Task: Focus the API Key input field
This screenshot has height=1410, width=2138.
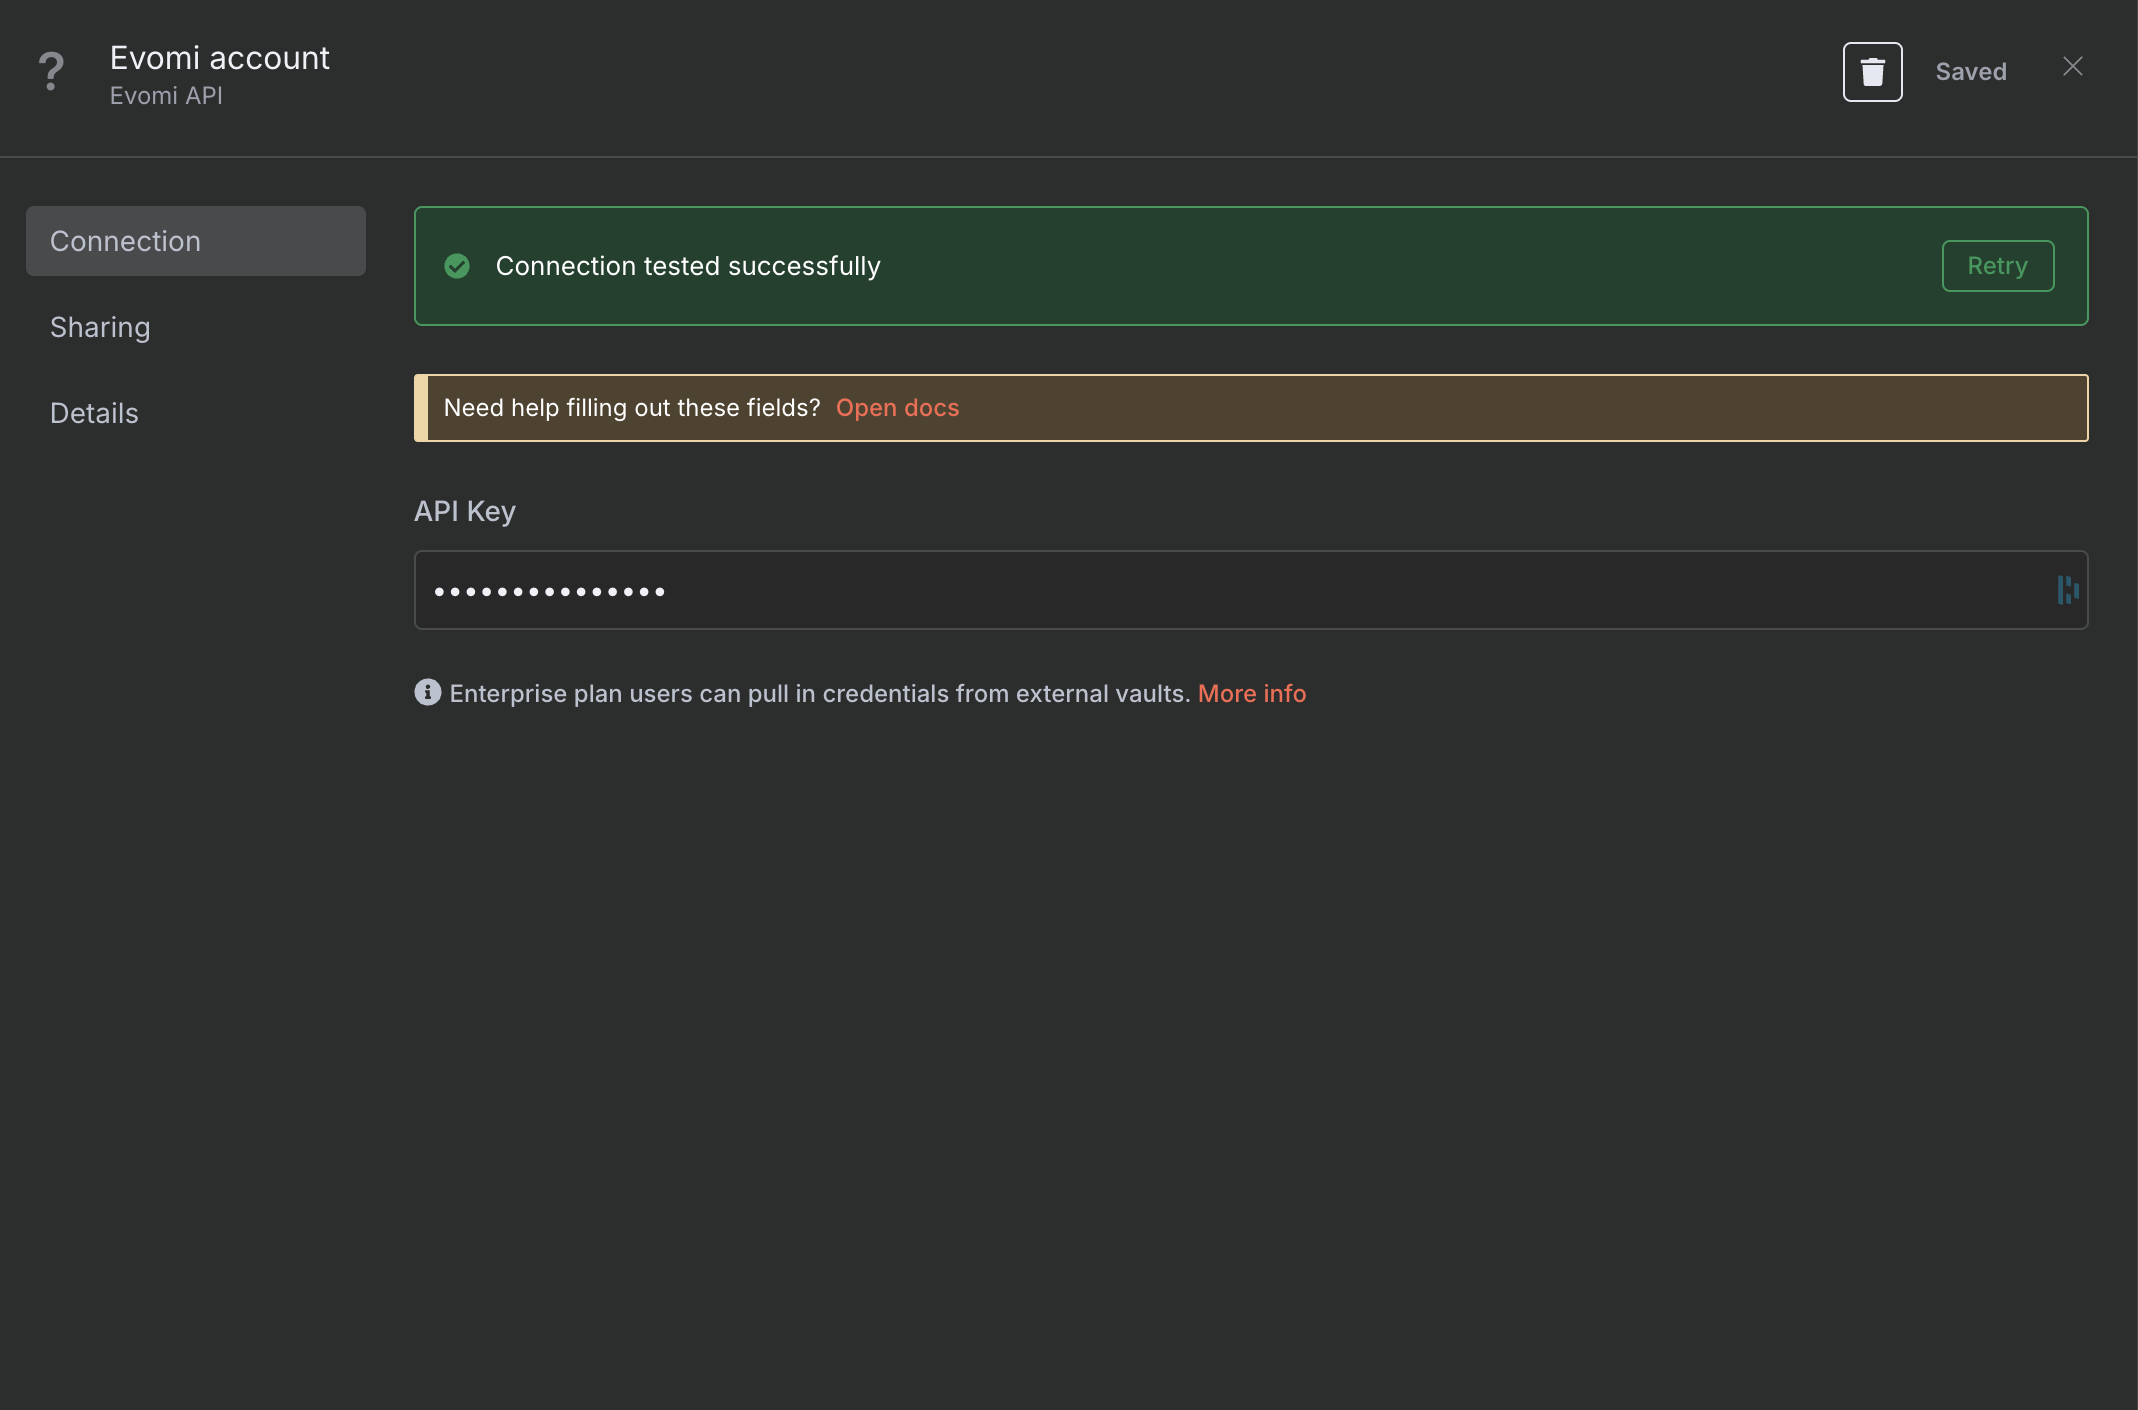Action: (x=1251, y=590)
